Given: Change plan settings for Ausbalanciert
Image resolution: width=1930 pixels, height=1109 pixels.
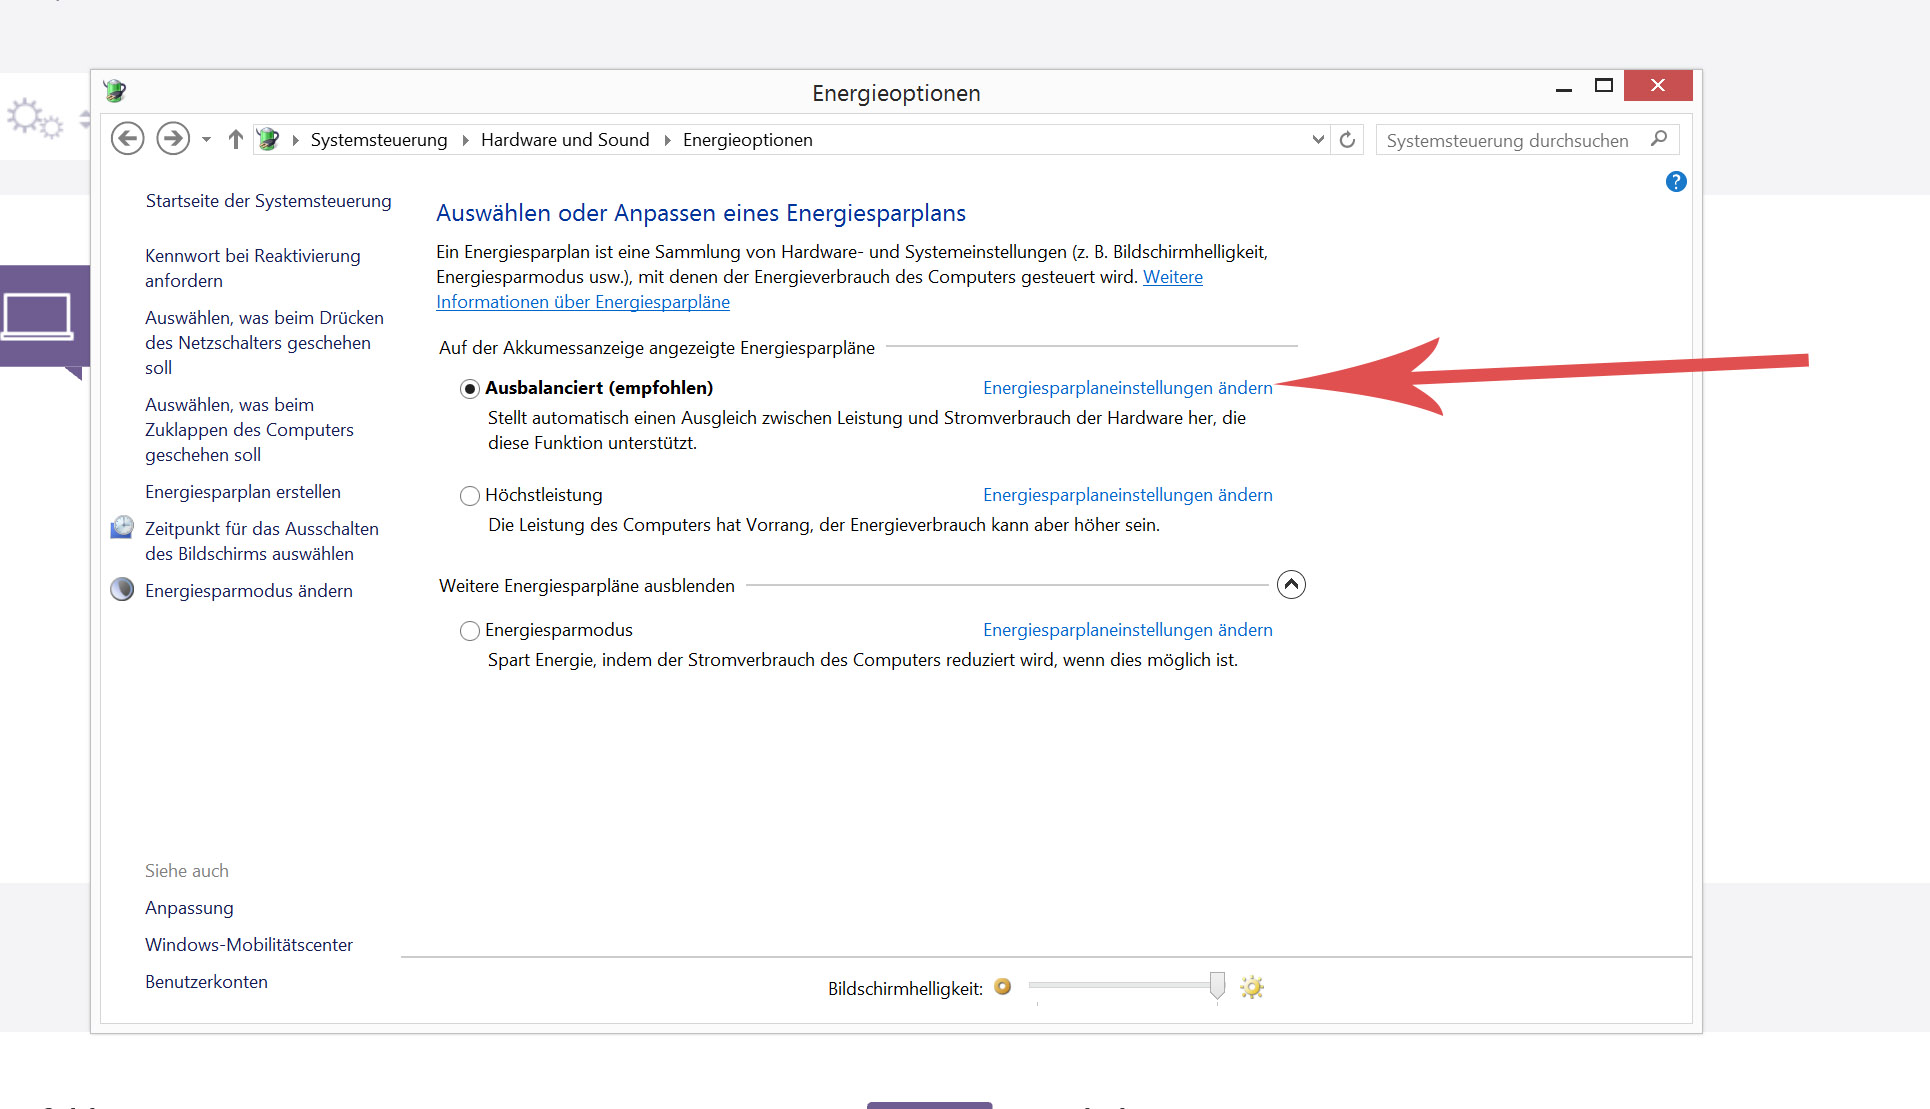Looking at the screenshot, I should click(x=1127, y=388).
